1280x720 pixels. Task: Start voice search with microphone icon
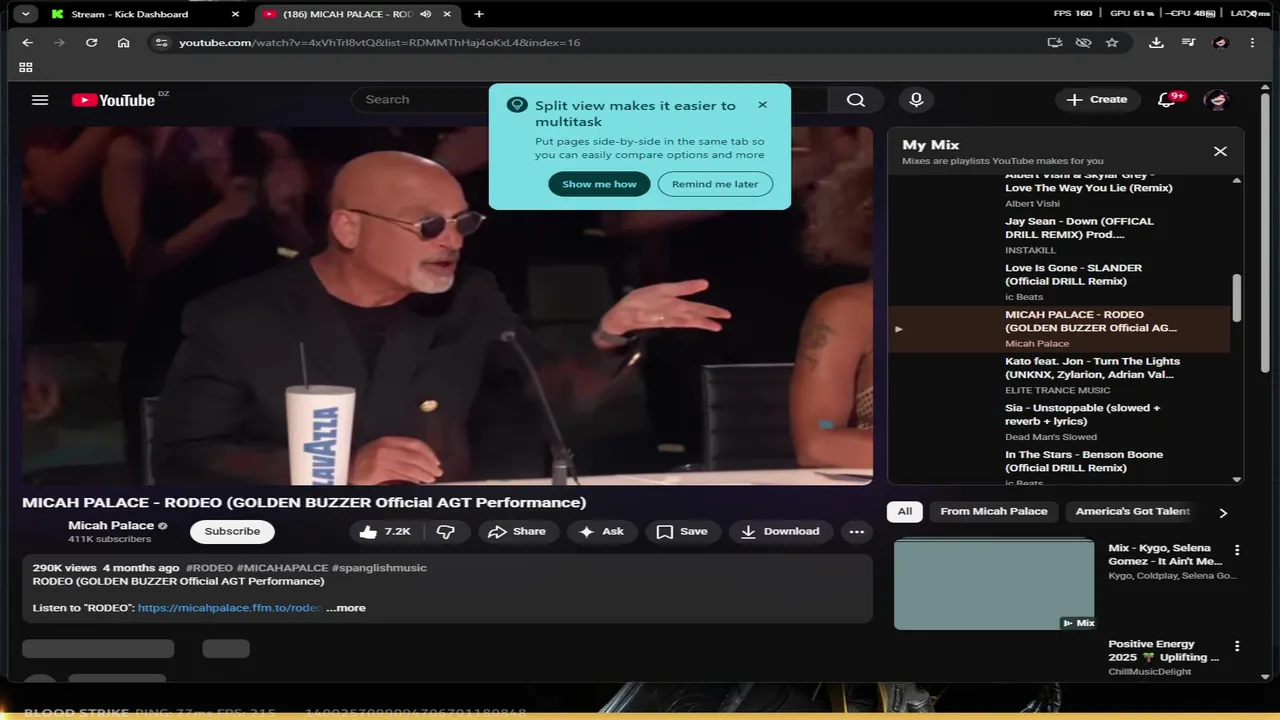coord(916,100)
